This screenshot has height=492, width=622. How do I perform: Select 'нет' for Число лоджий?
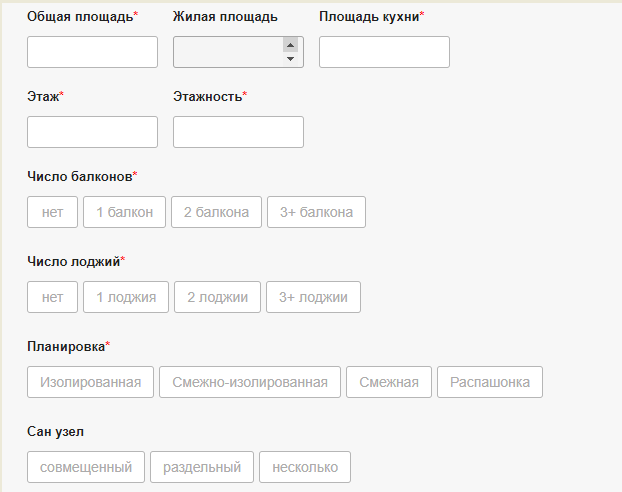[53, 297]
